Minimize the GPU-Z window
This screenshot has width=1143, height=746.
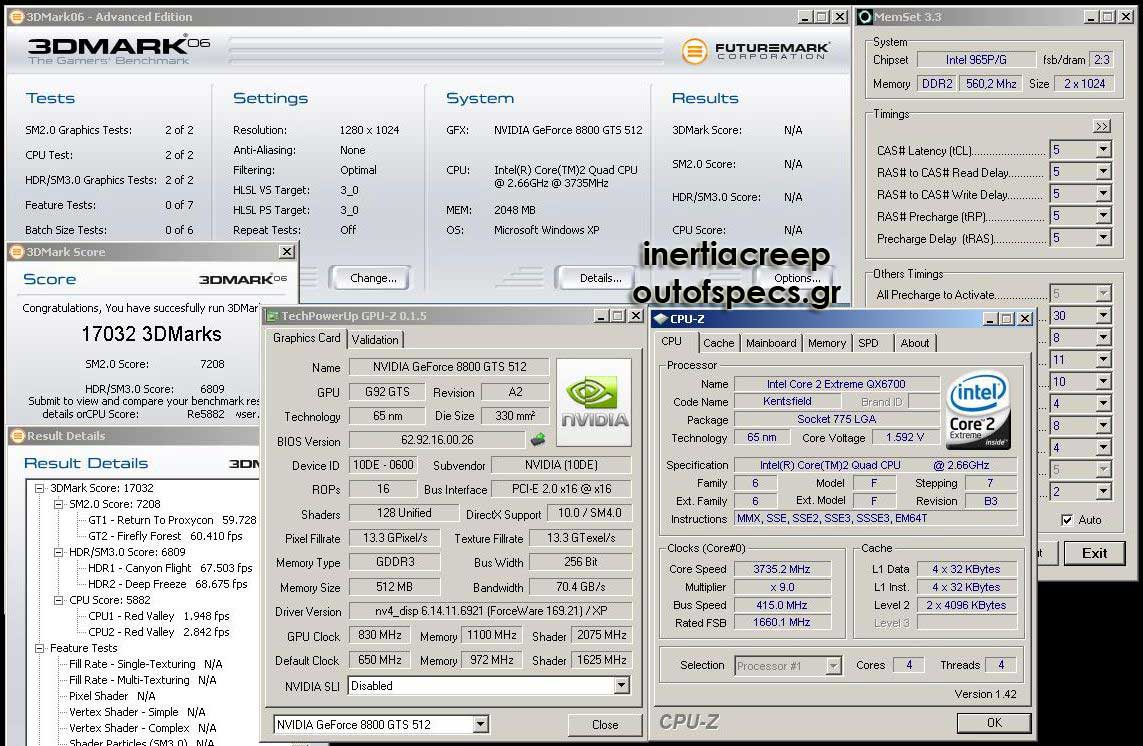point(602,316)
